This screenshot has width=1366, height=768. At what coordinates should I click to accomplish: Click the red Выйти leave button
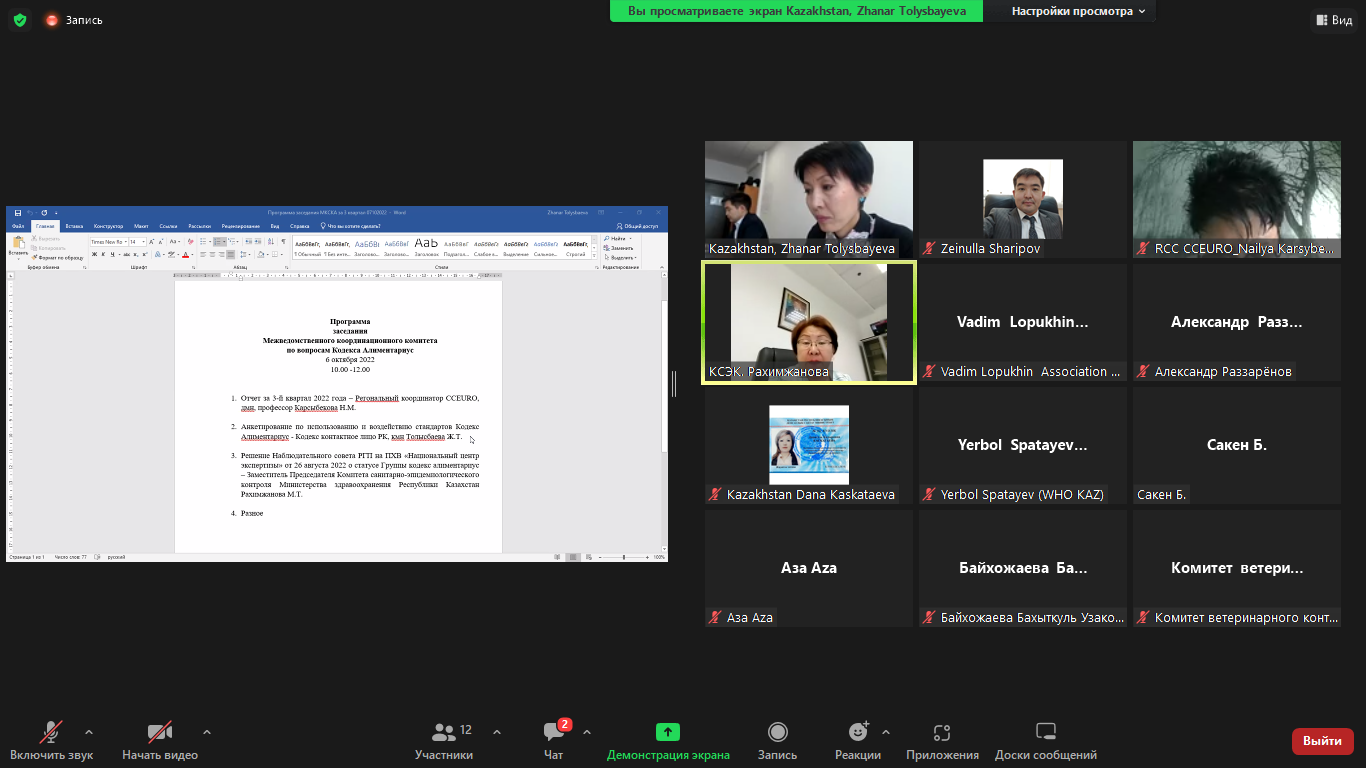(1322, 741)
